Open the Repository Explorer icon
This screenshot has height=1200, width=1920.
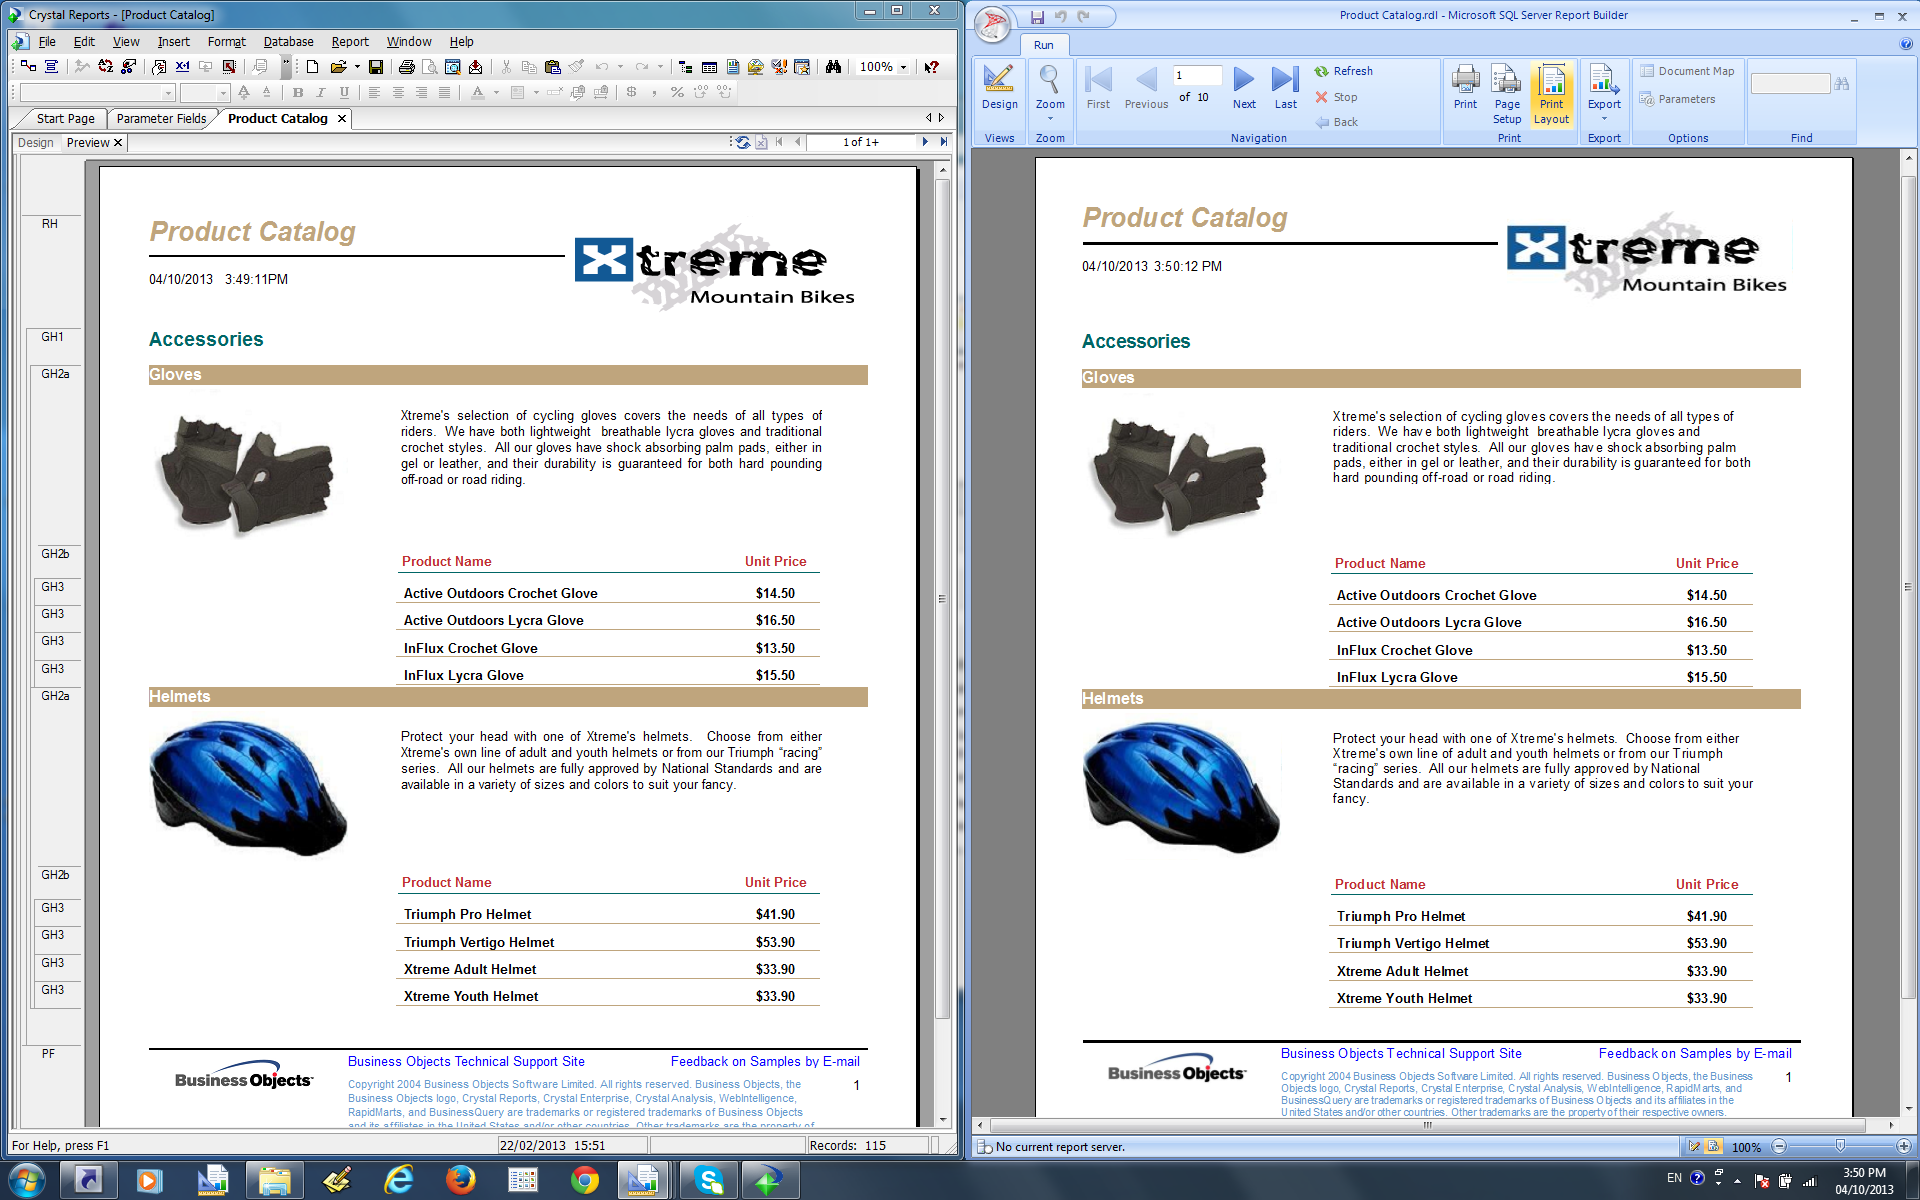(756, 67)
